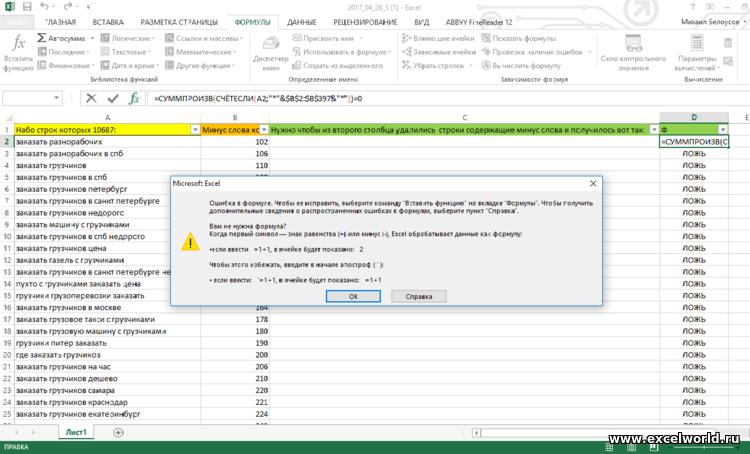The image size is (750, 454).
Task: Click Справка button in the dialog
Action: point(419,296)
